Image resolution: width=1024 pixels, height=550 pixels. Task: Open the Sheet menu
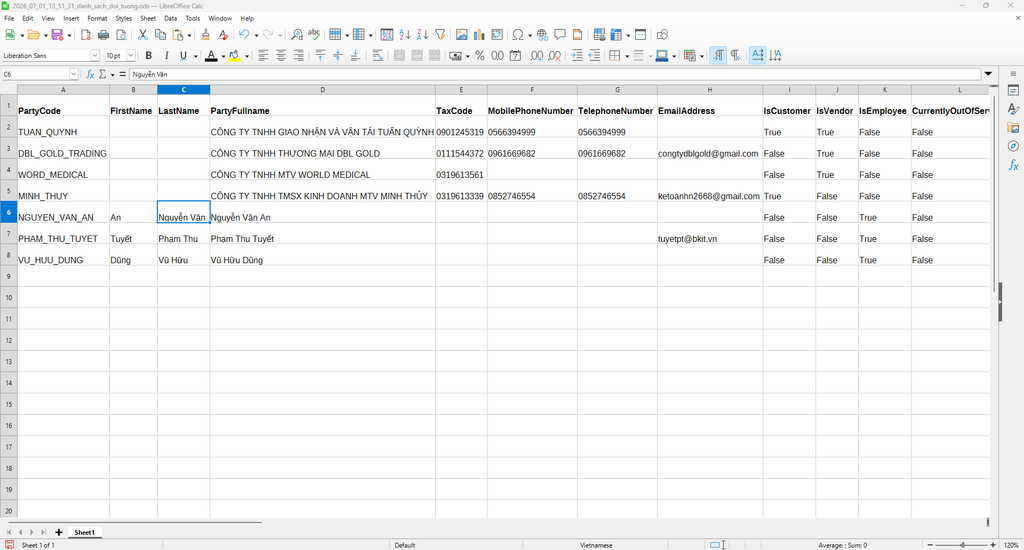148,18
